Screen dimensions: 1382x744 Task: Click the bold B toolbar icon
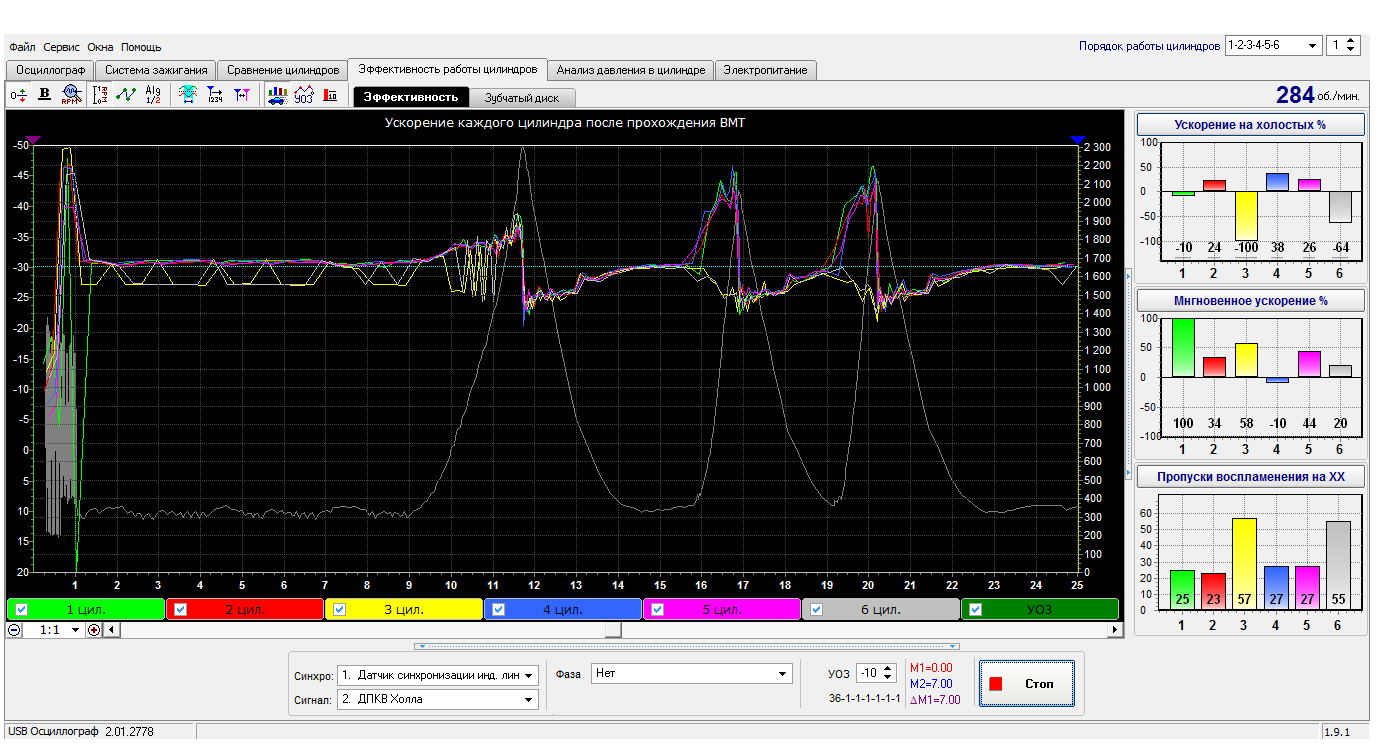tap(44, 95)
